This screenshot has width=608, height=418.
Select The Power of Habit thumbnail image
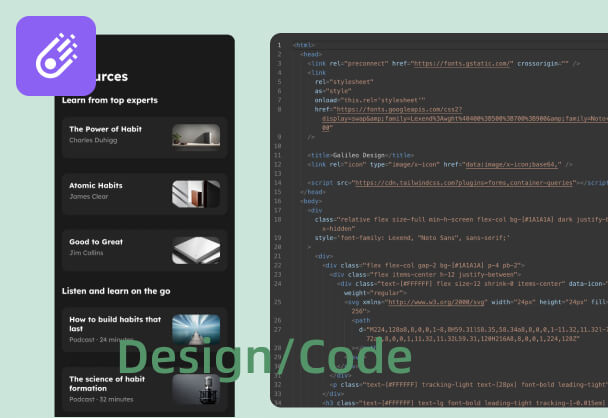(x=196, y=137)
